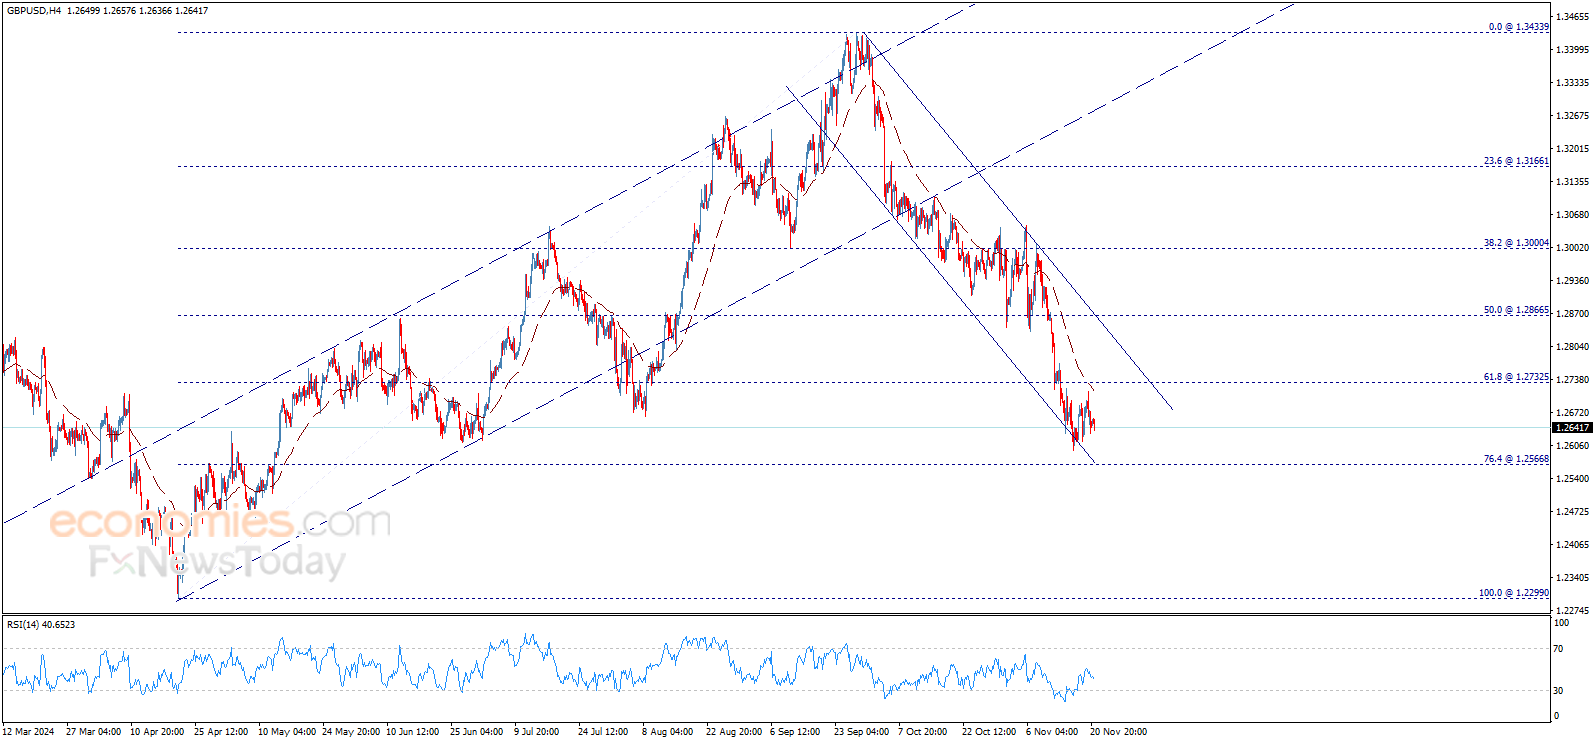Viewport: 1596px width, 743px height.
Task: Click price axis value 1.23405
Action: (x=1573, y=578)
